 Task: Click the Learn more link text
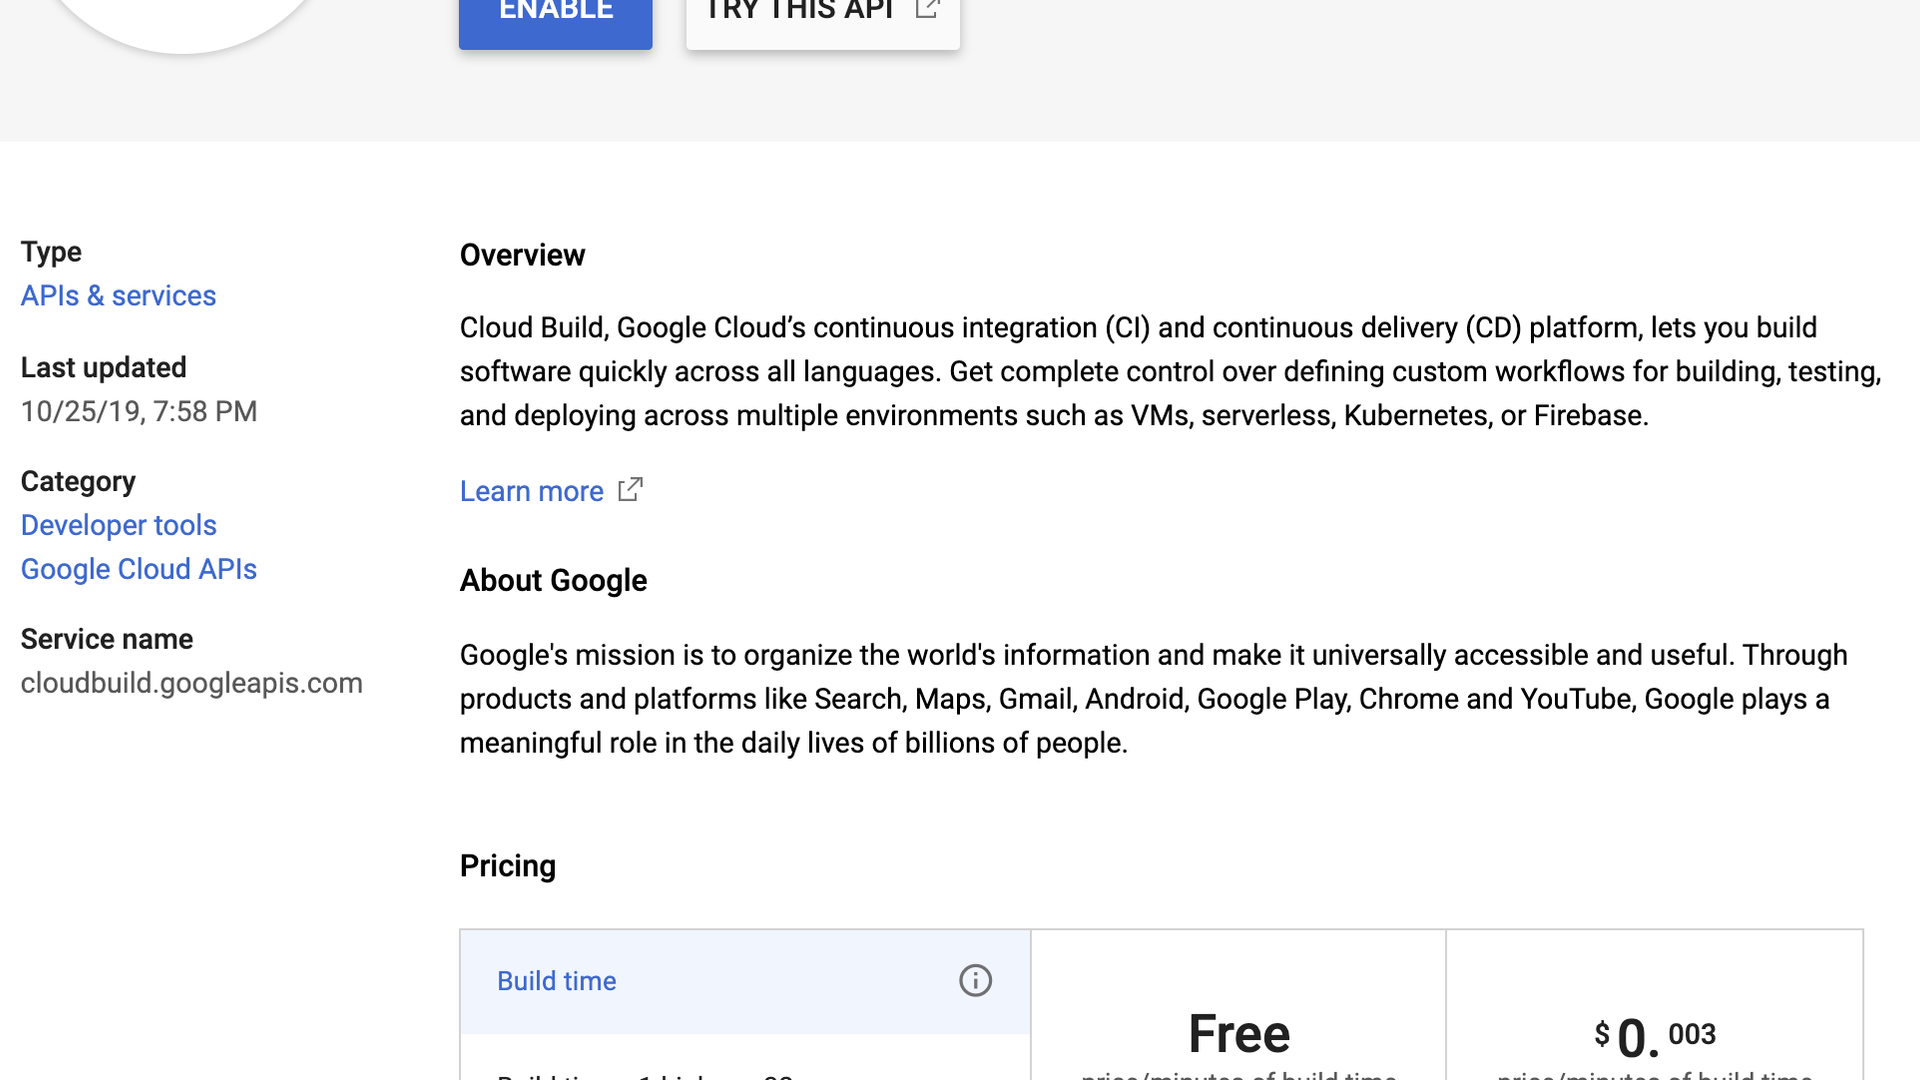[531, 491]
